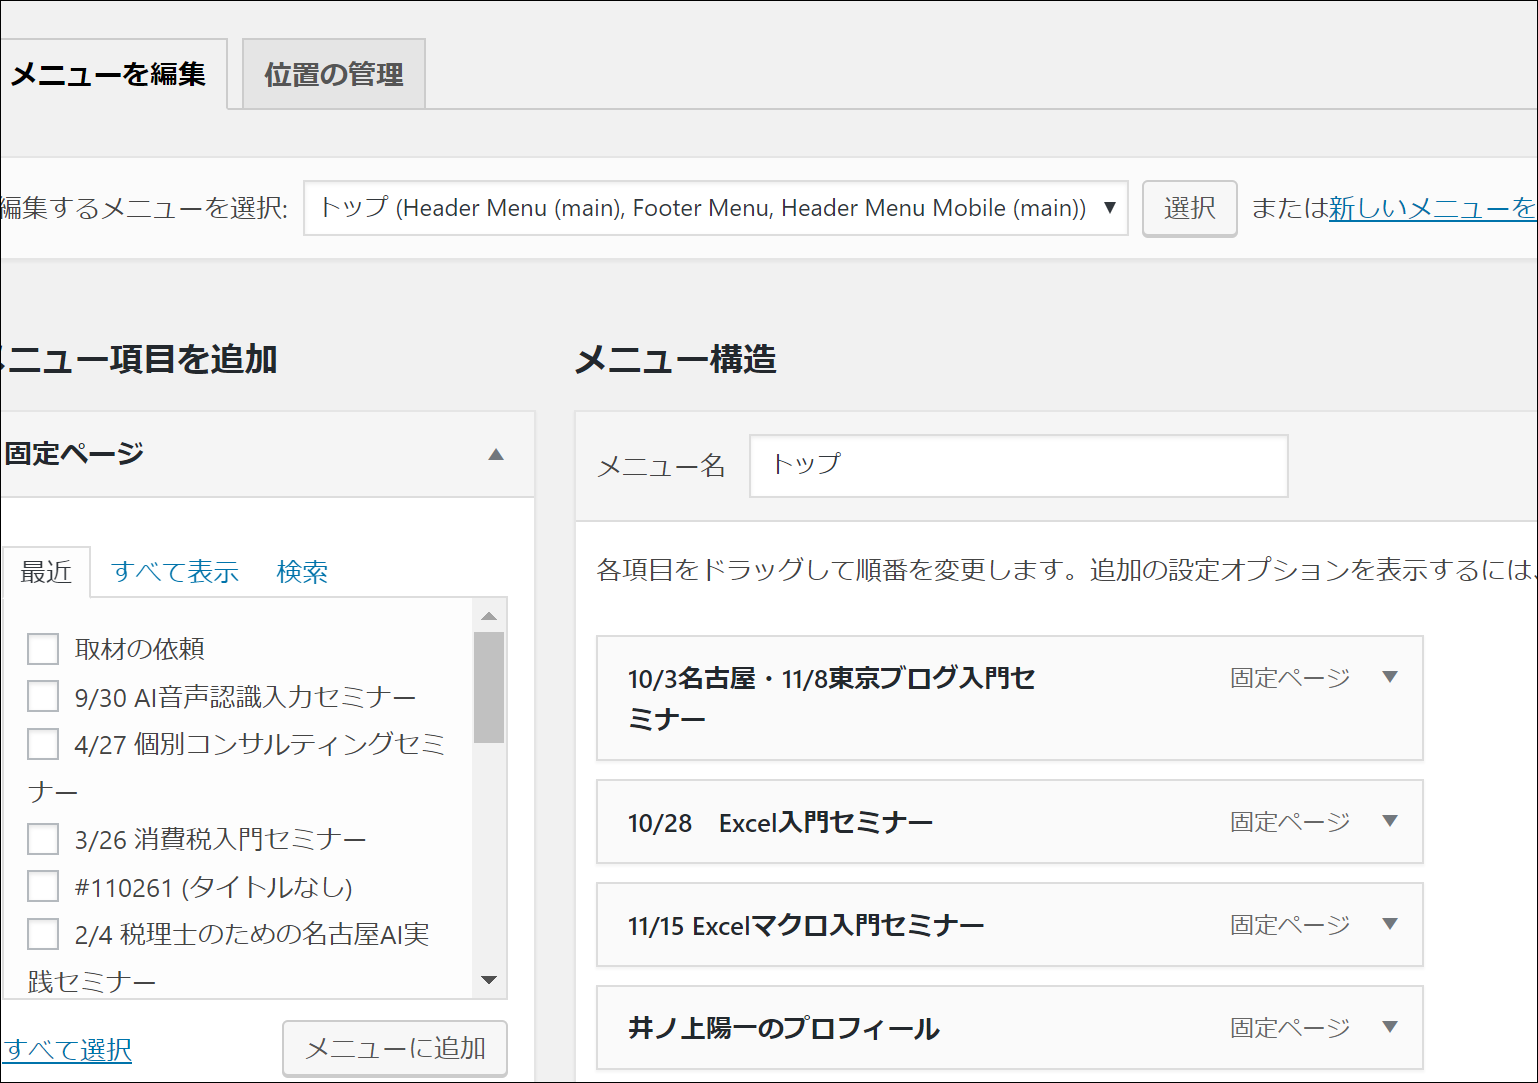Expand the 10/28 Excel入門セミナー item arrow
The image size is (1538, 1083).
pos(1389,821)
